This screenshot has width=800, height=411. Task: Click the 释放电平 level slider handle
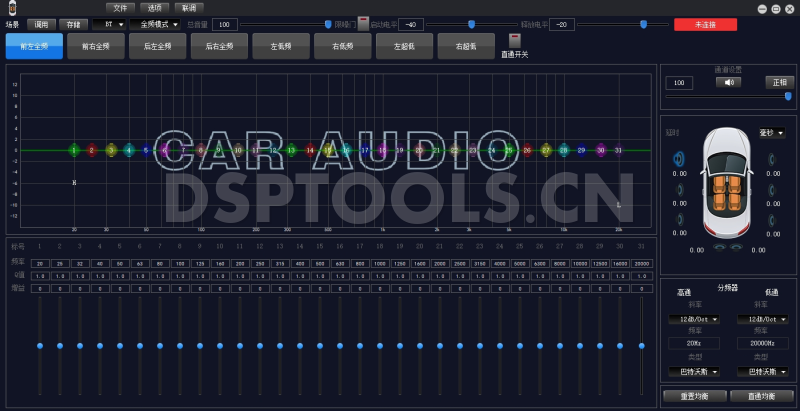click(643, 24)
